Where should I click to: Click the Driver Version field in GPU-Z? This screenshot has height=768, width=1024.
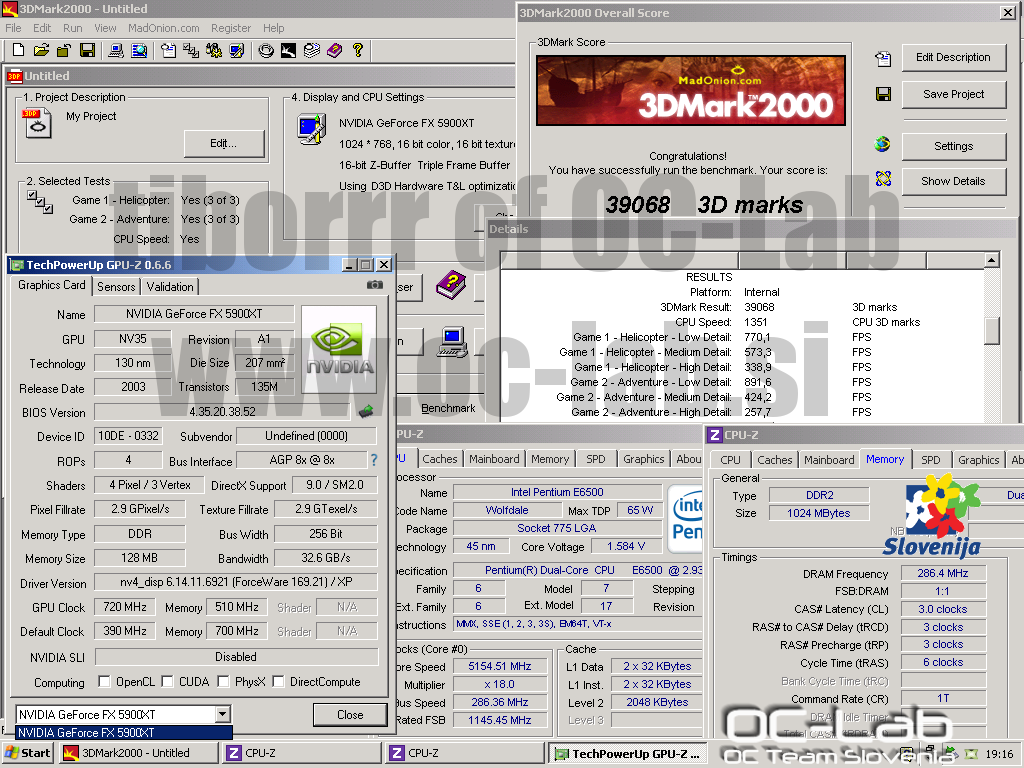pyautogui.click(x=236, y=581)
